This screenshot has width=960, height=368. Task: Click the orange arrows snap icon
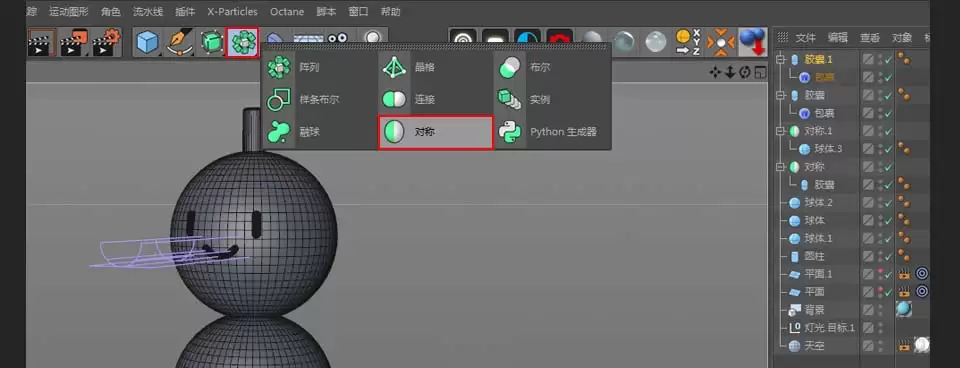click(721, 43)
